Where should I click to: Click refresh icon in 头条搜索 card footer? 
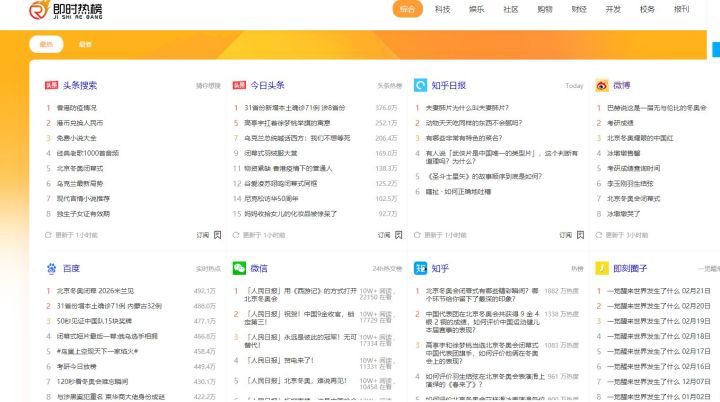click(x=48, y=235)
